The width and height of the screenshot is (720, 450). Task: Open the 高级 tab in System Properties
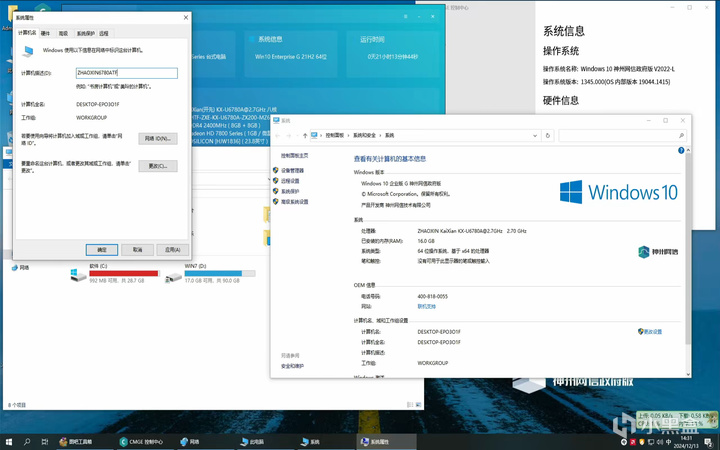coord(63,33)
